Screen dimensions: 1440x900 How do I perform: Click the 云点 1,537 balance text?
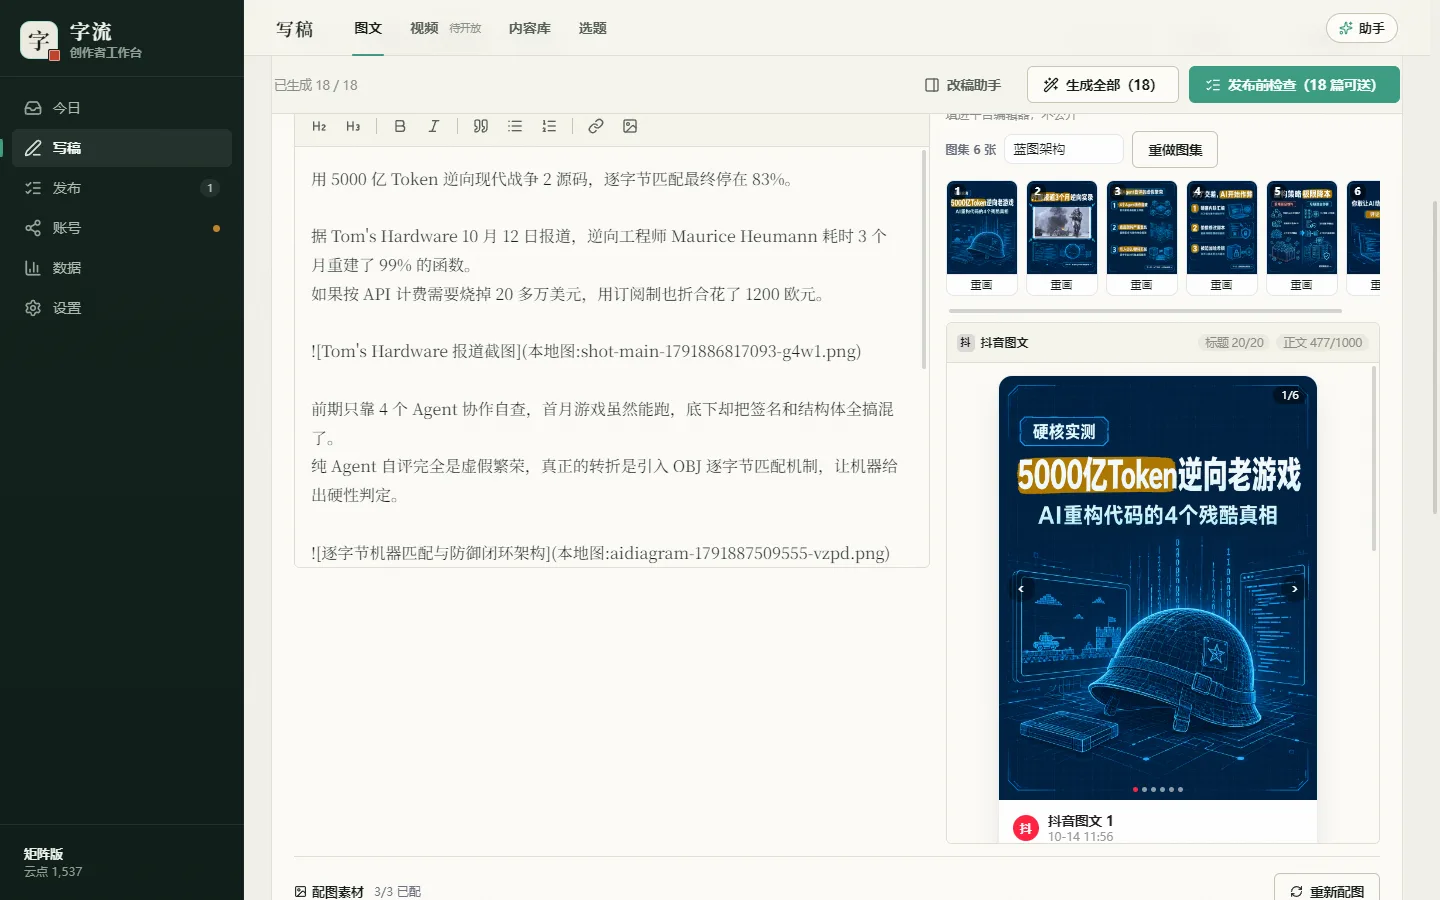click(53, 872)
